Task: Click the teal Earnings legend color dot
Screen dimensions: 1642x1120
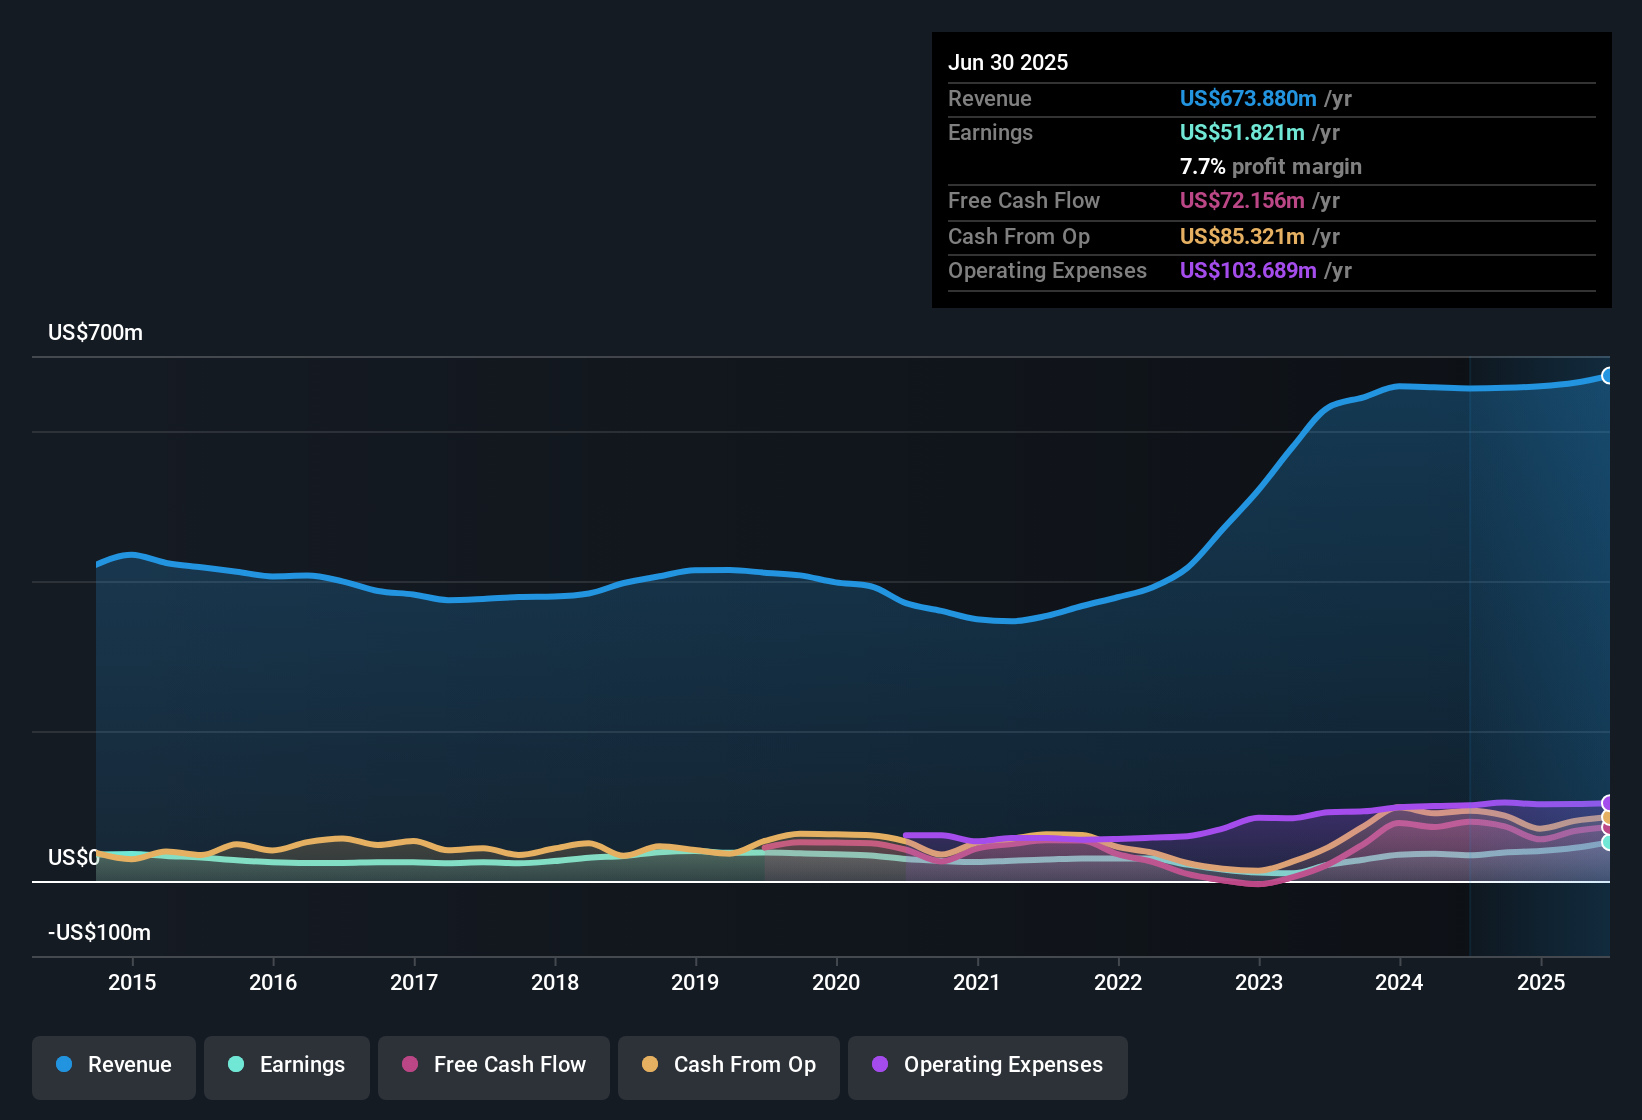Action: coord(236,1064)
